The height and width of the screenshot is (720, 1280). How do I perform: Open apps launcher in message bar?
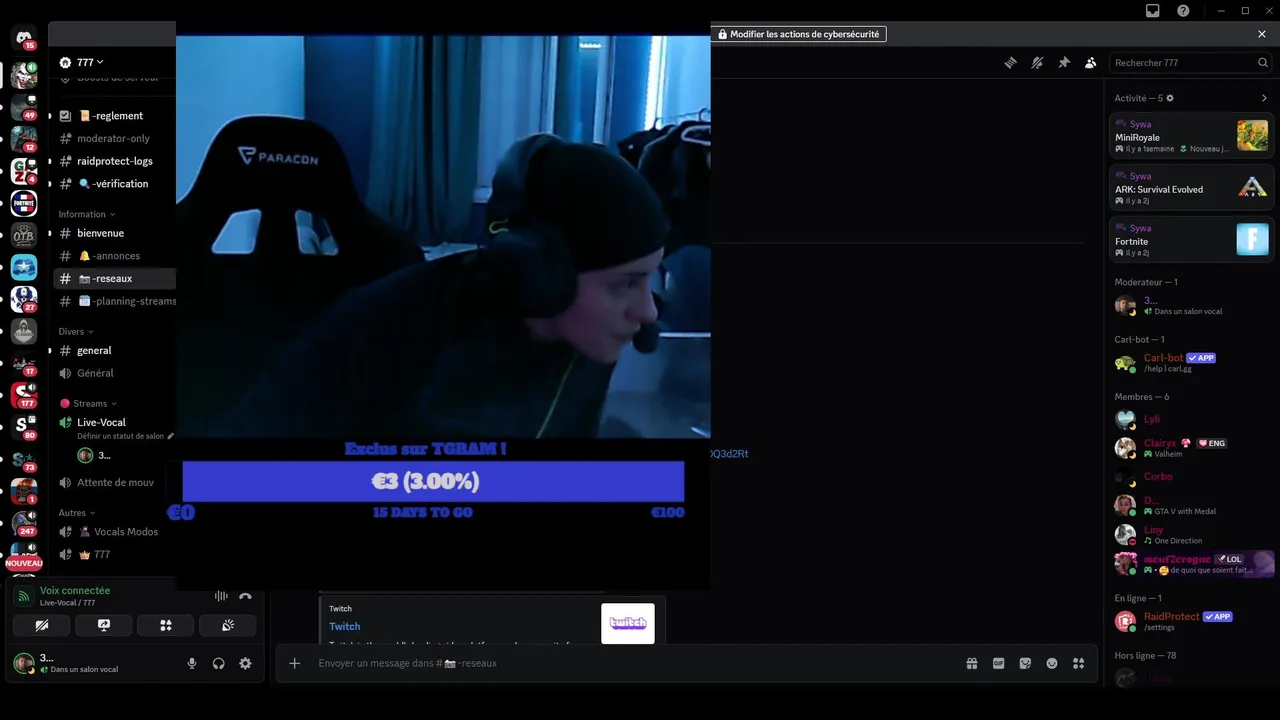(x=1078, y=663)
